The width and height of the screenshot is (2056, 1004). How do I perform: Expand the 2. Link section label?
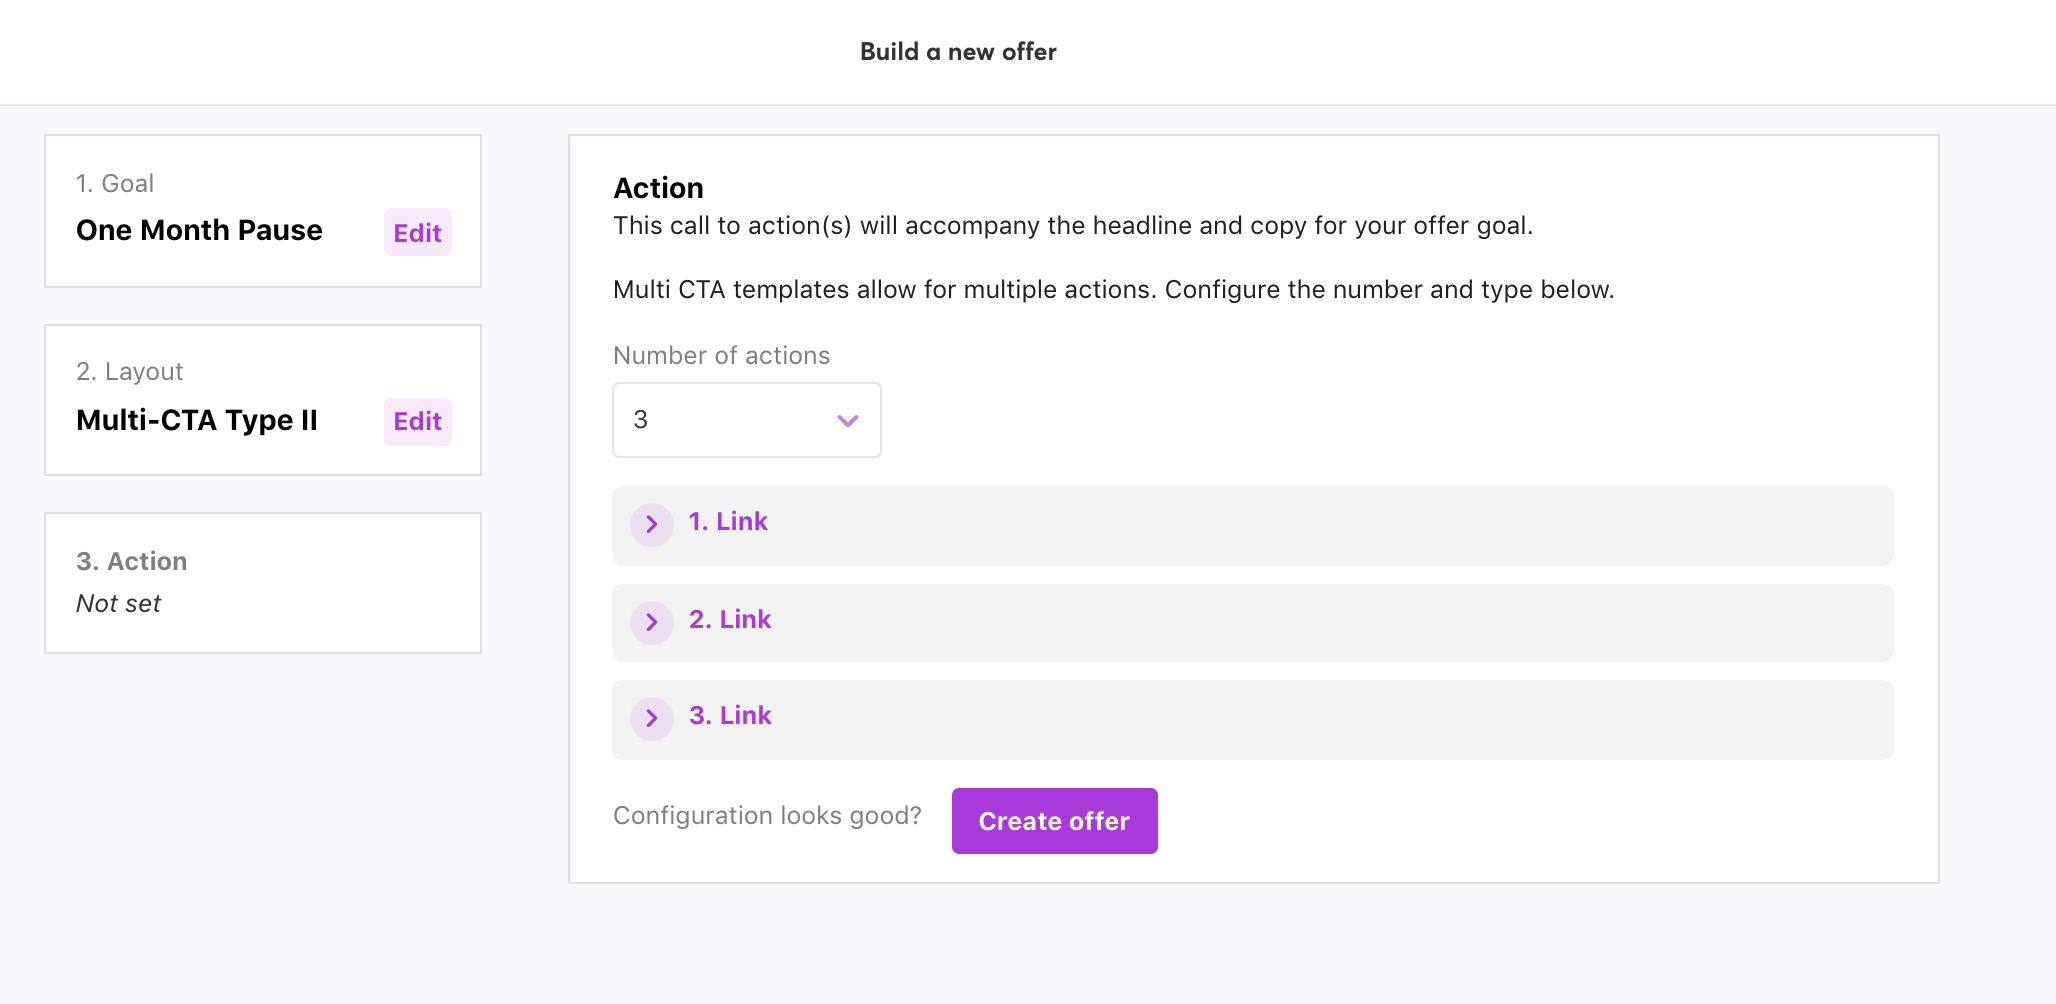[x=730, y=620]
